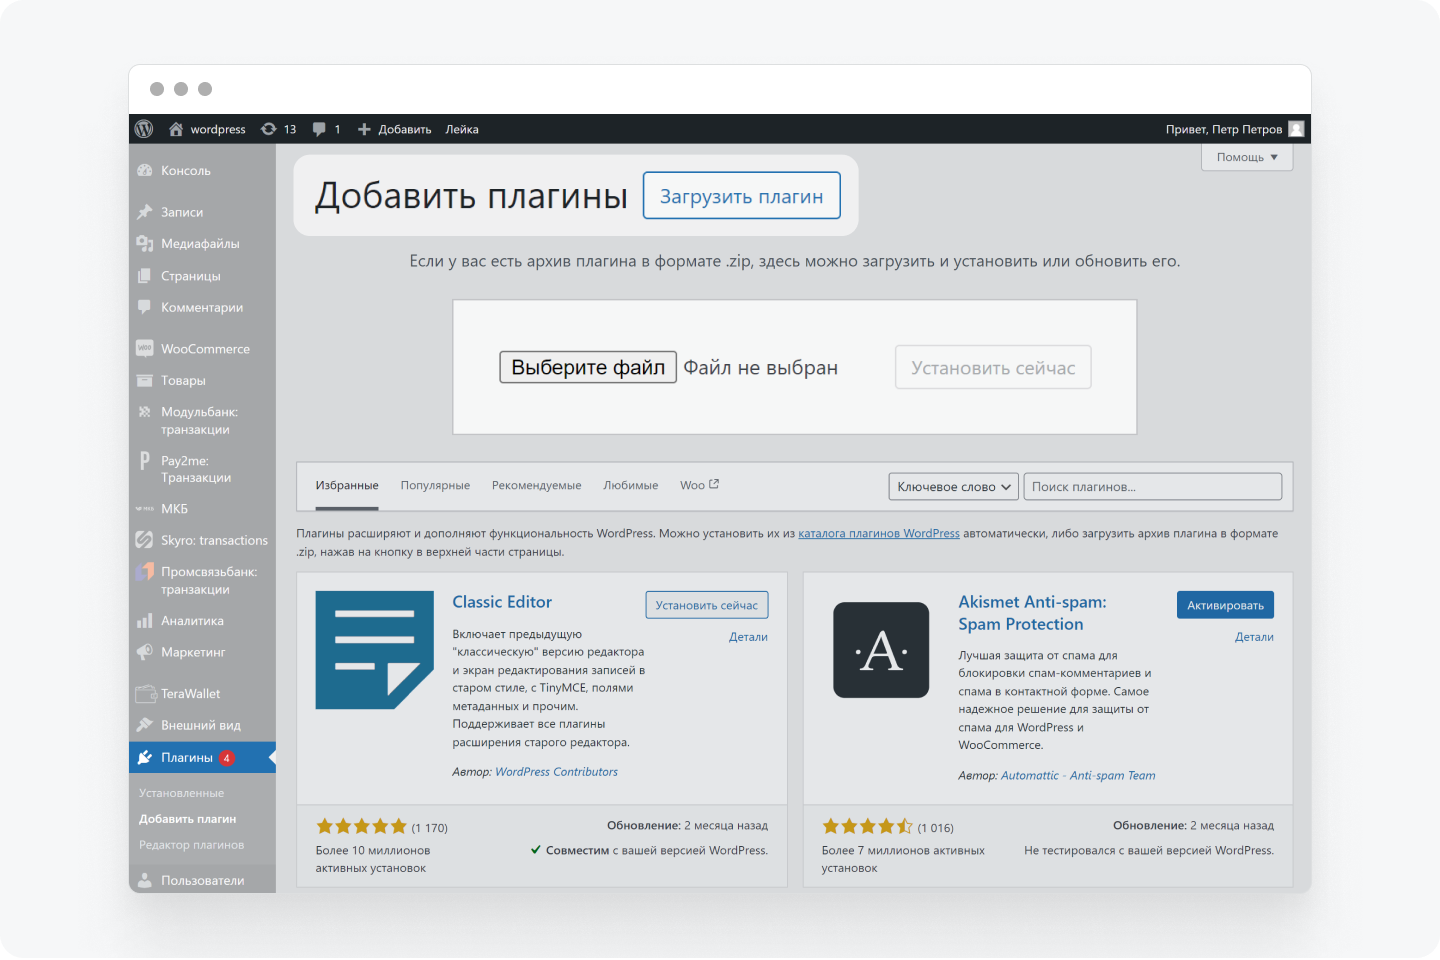This screenshot has width=1440, height=960.
Task: Focus the Поиск плагинов search field
Action: click(x=1153, y=487)
